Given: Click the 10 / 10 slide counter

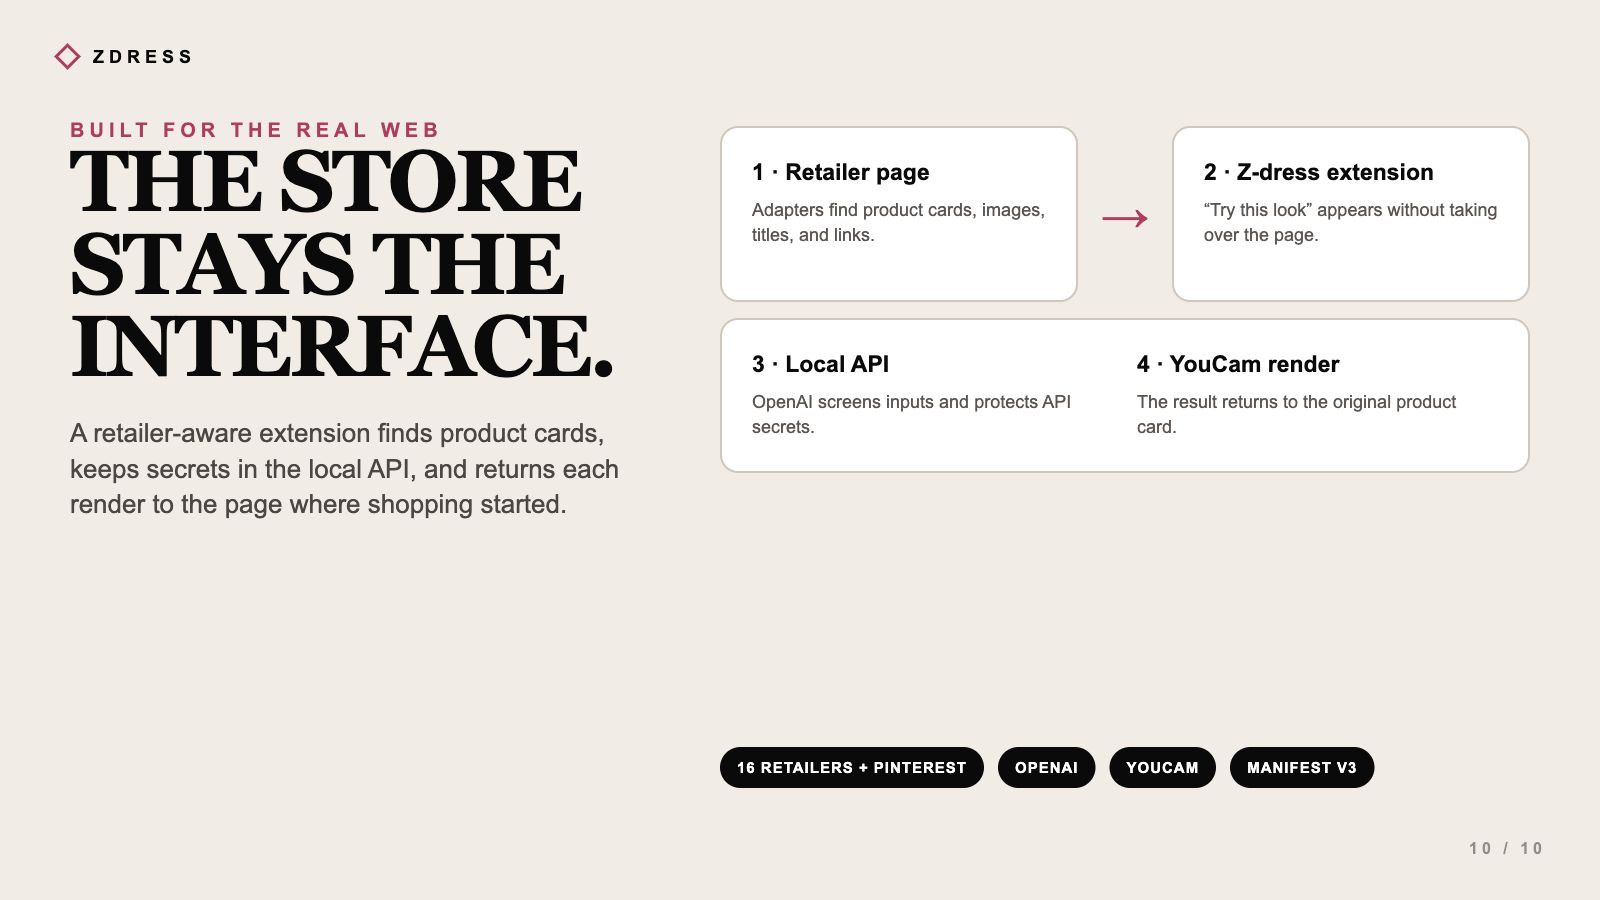Looking at the screenshot, I should pos(1506,848).
